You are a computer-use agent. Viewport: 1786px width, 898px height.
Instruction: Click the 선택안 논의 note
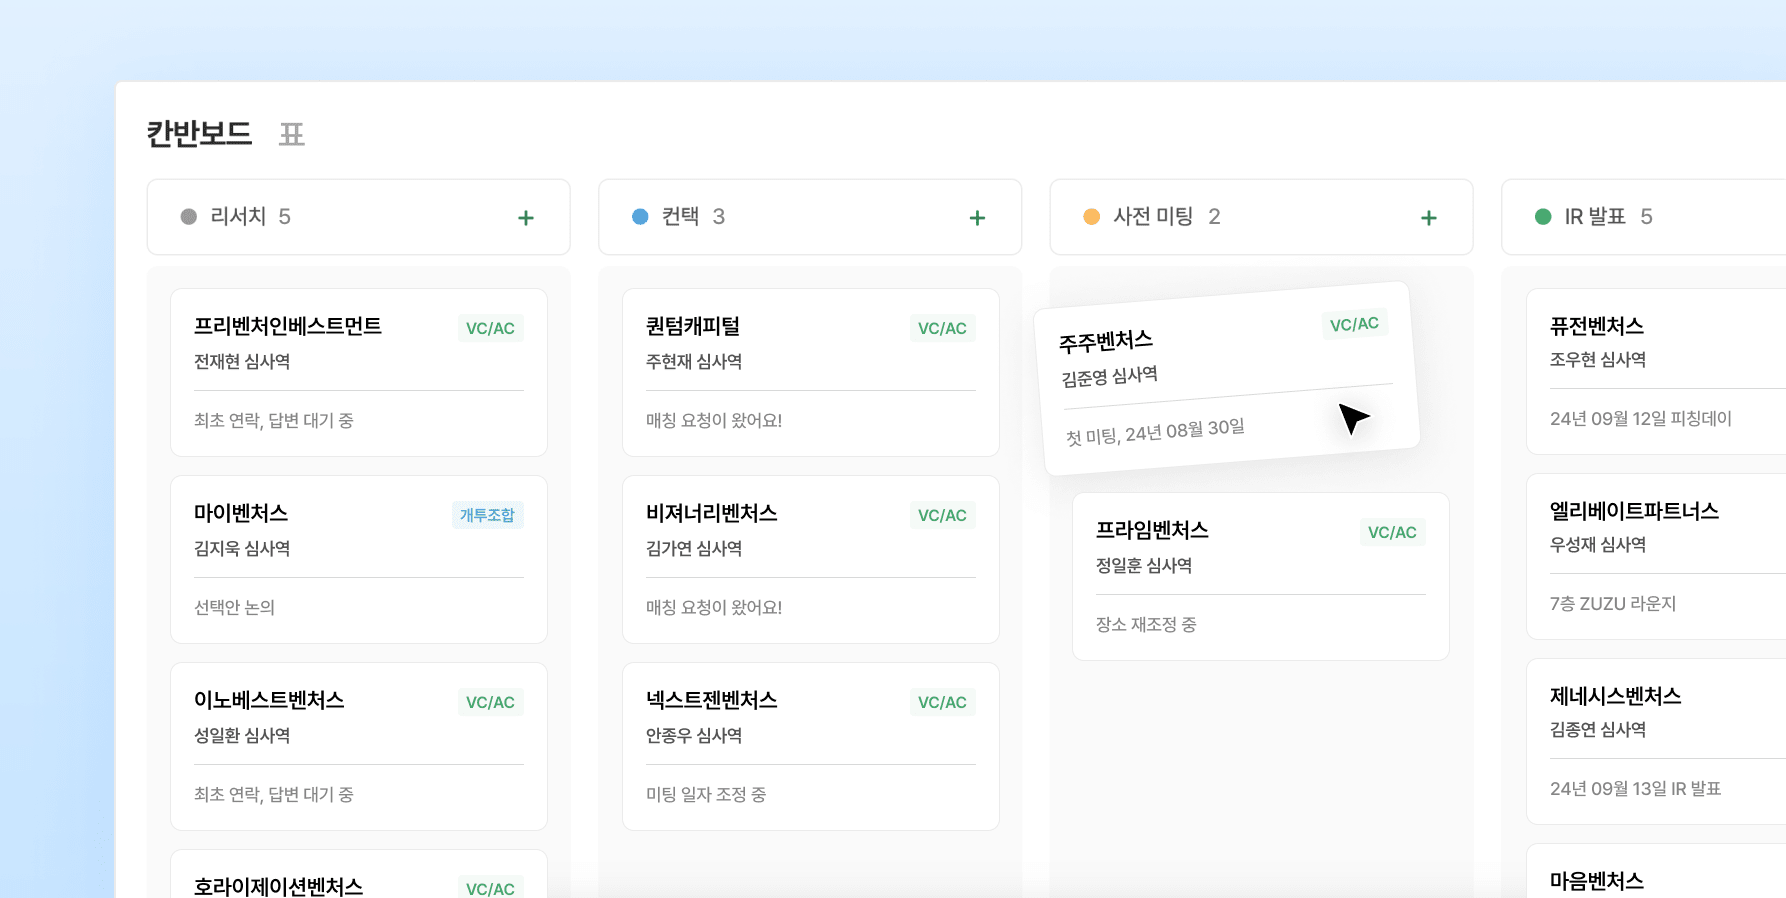234,608
